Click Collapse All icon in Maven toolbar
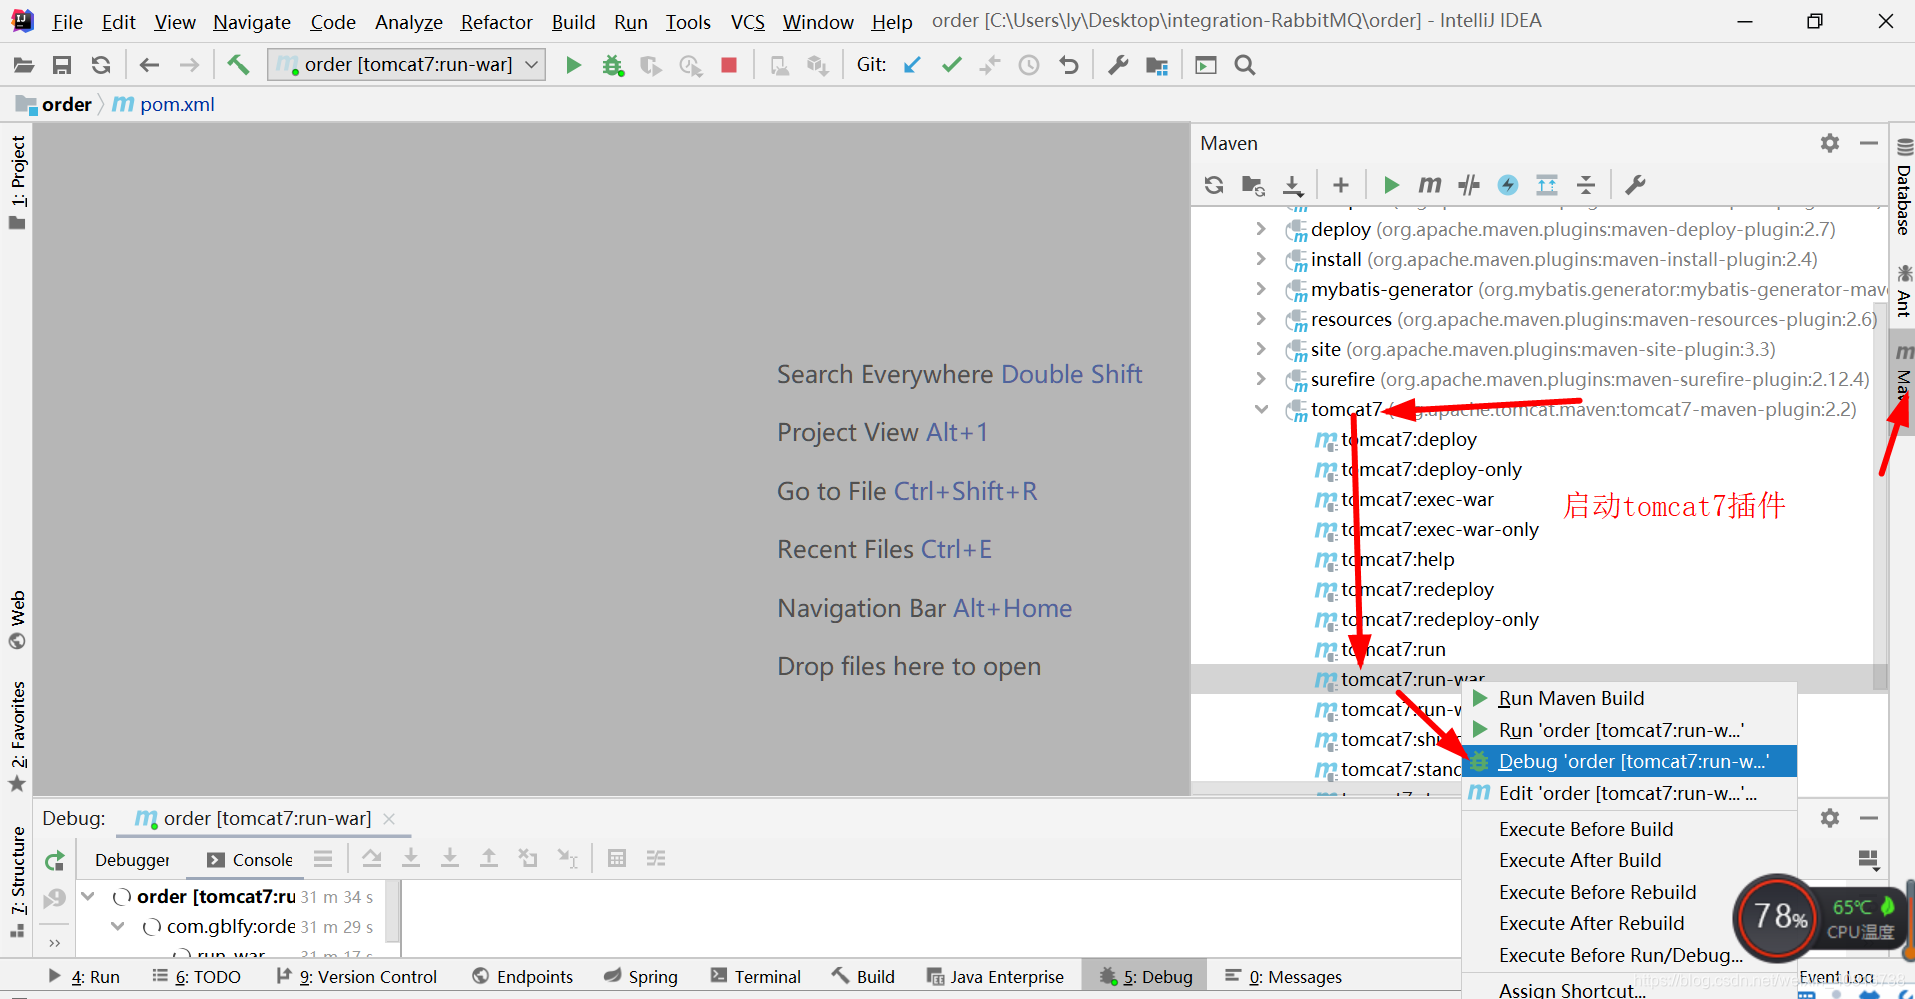Image resolution: width=1915 pixels, height=999 pixels. tap(1586, 185)
